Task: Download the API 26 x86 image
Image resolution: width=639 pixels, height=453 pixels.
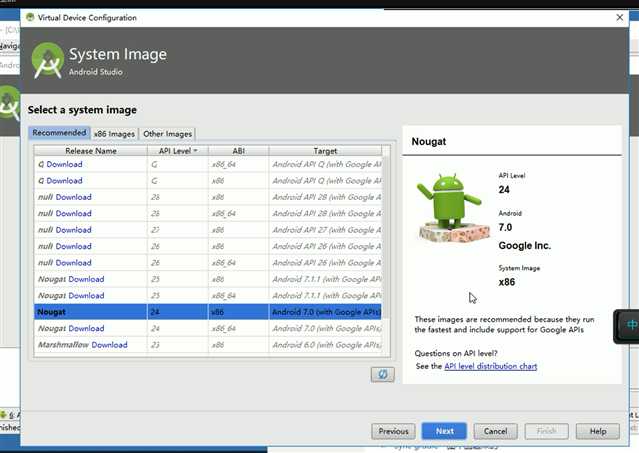Action: click(73, 246)
